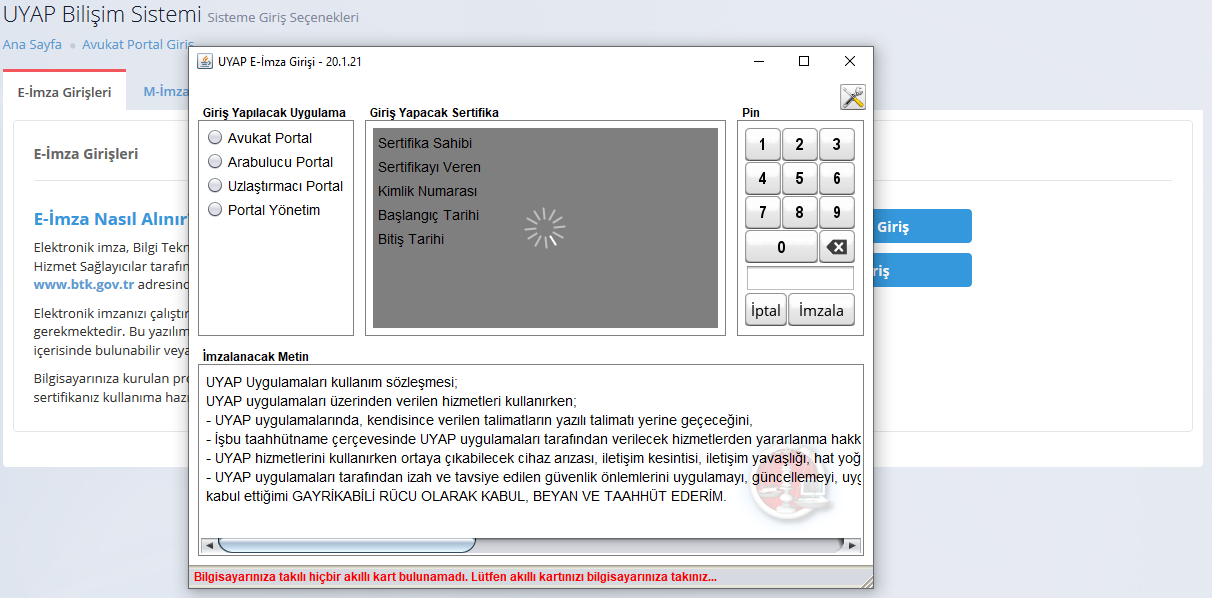Viewport: 1213px width, 598px height.
Task: Open the M-İmza tab behind the dialog
Action: (159, 92)
